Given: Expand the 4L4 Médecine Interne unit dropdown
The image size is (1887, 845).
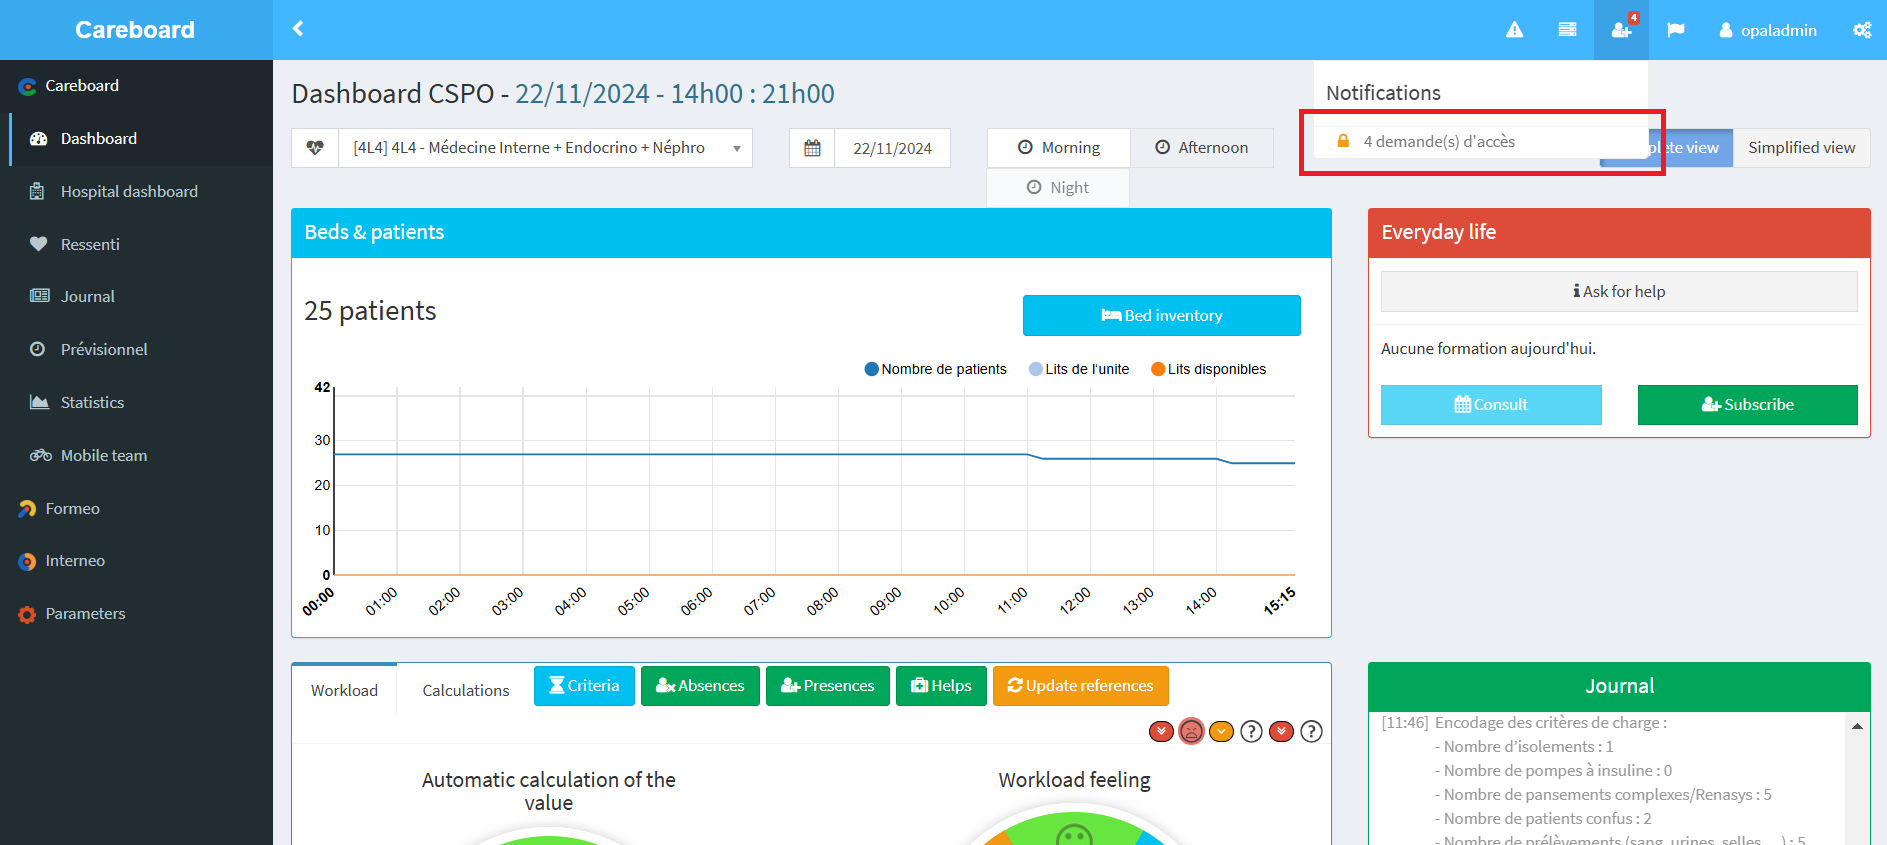Looking at the screenshot, I should (x=545, y=148).
